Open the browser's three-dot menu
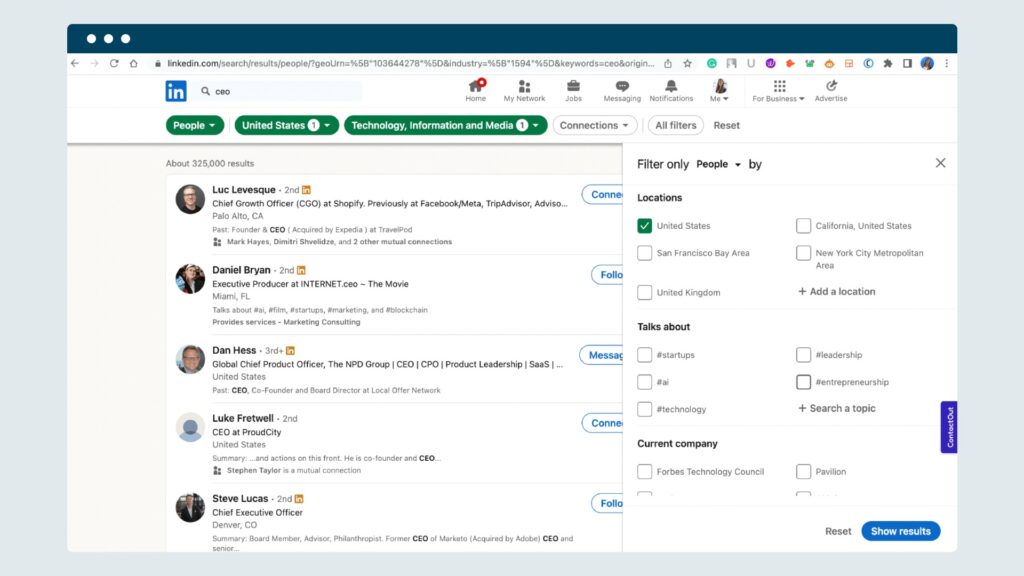The height and width of the screenshot is (576, 1024). [946, 62]
